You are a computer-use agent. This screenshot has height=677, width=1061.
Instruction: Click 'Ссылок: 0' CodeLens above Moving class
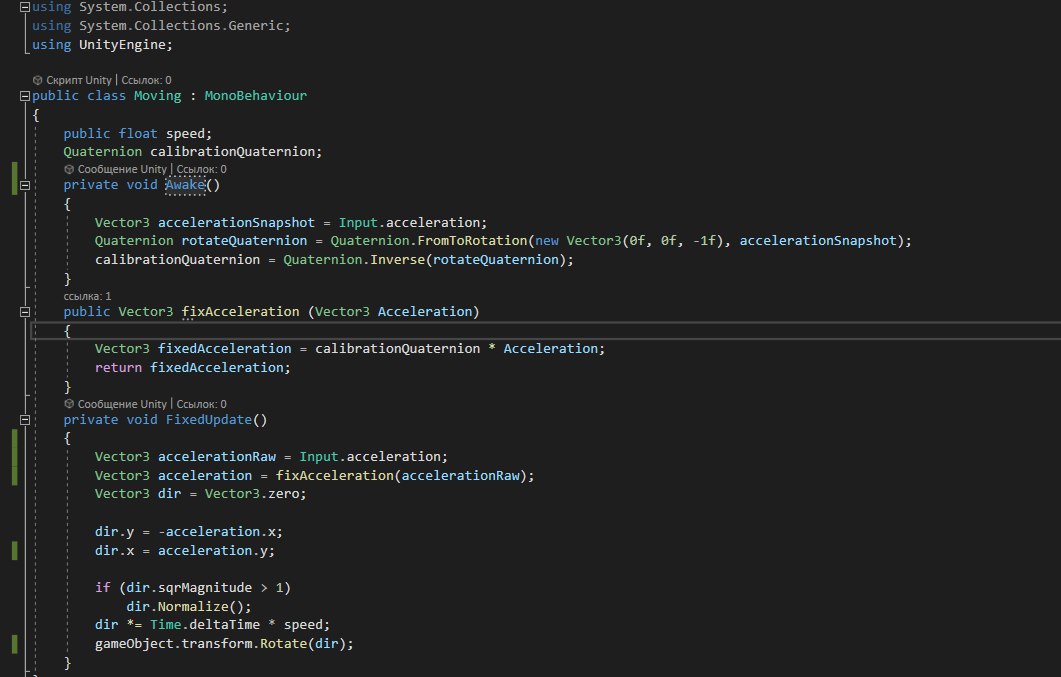[146, 80]
